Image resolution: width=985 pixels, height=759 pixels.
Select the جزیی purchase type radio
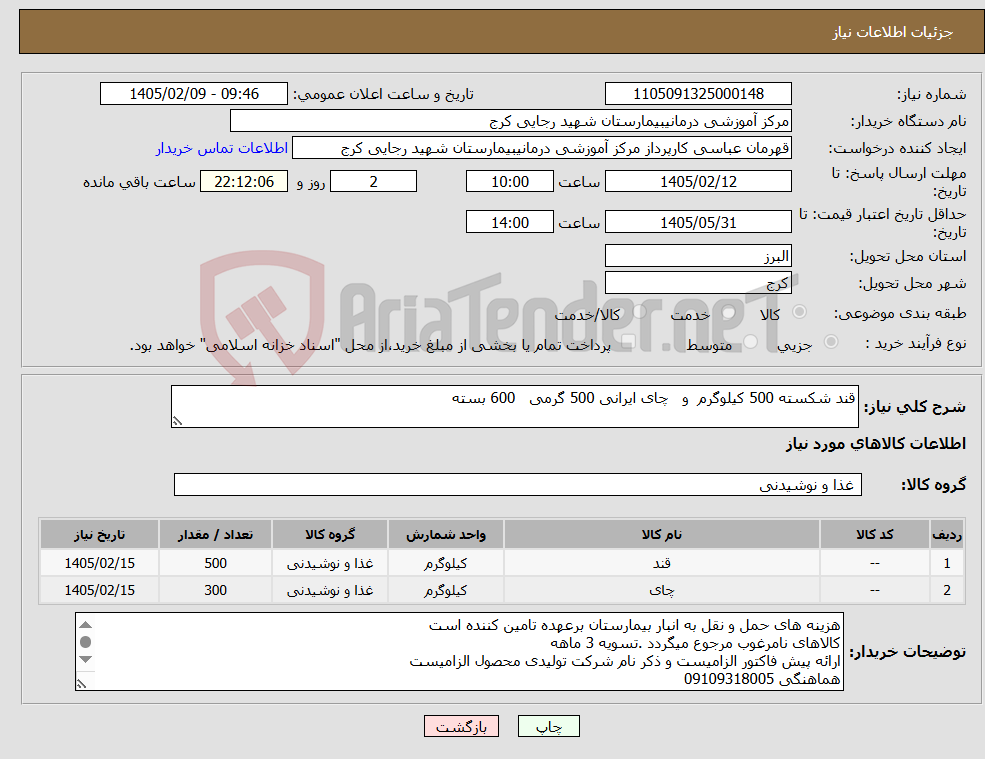click(830, 342)
